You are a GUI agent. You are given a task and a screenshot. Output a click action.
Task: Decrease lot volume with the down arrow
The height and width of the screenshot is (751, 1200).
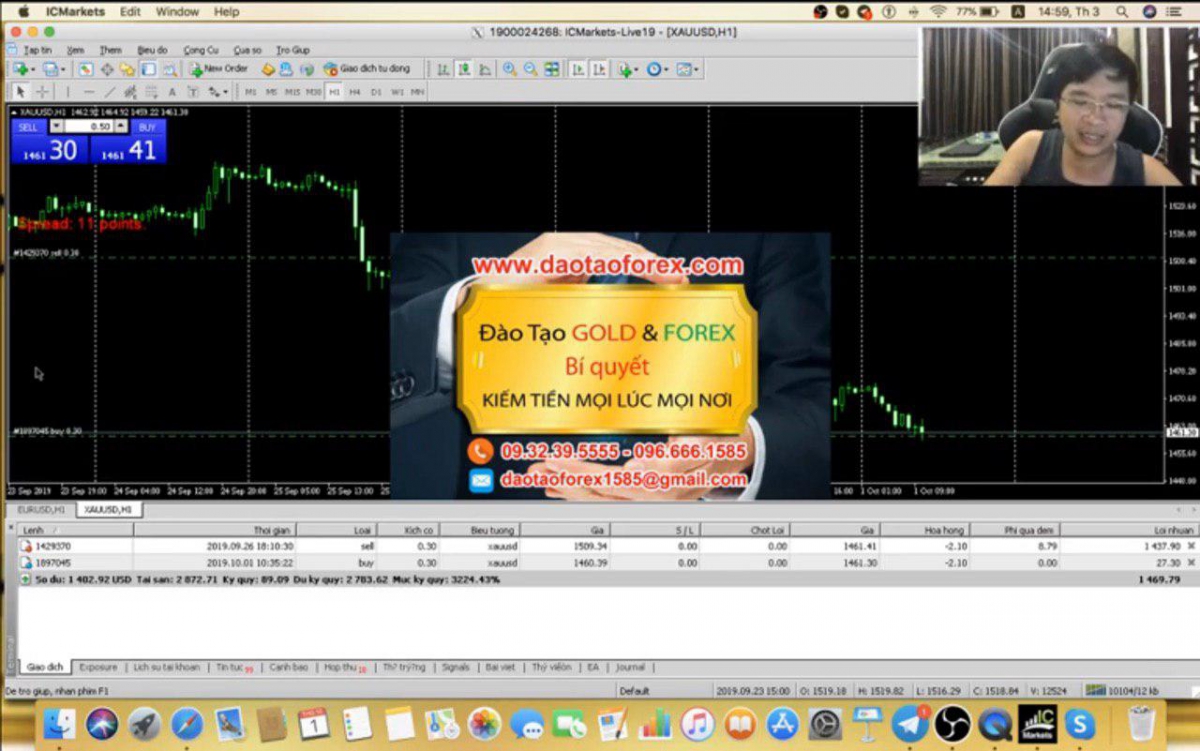click(x=56, y=127)
